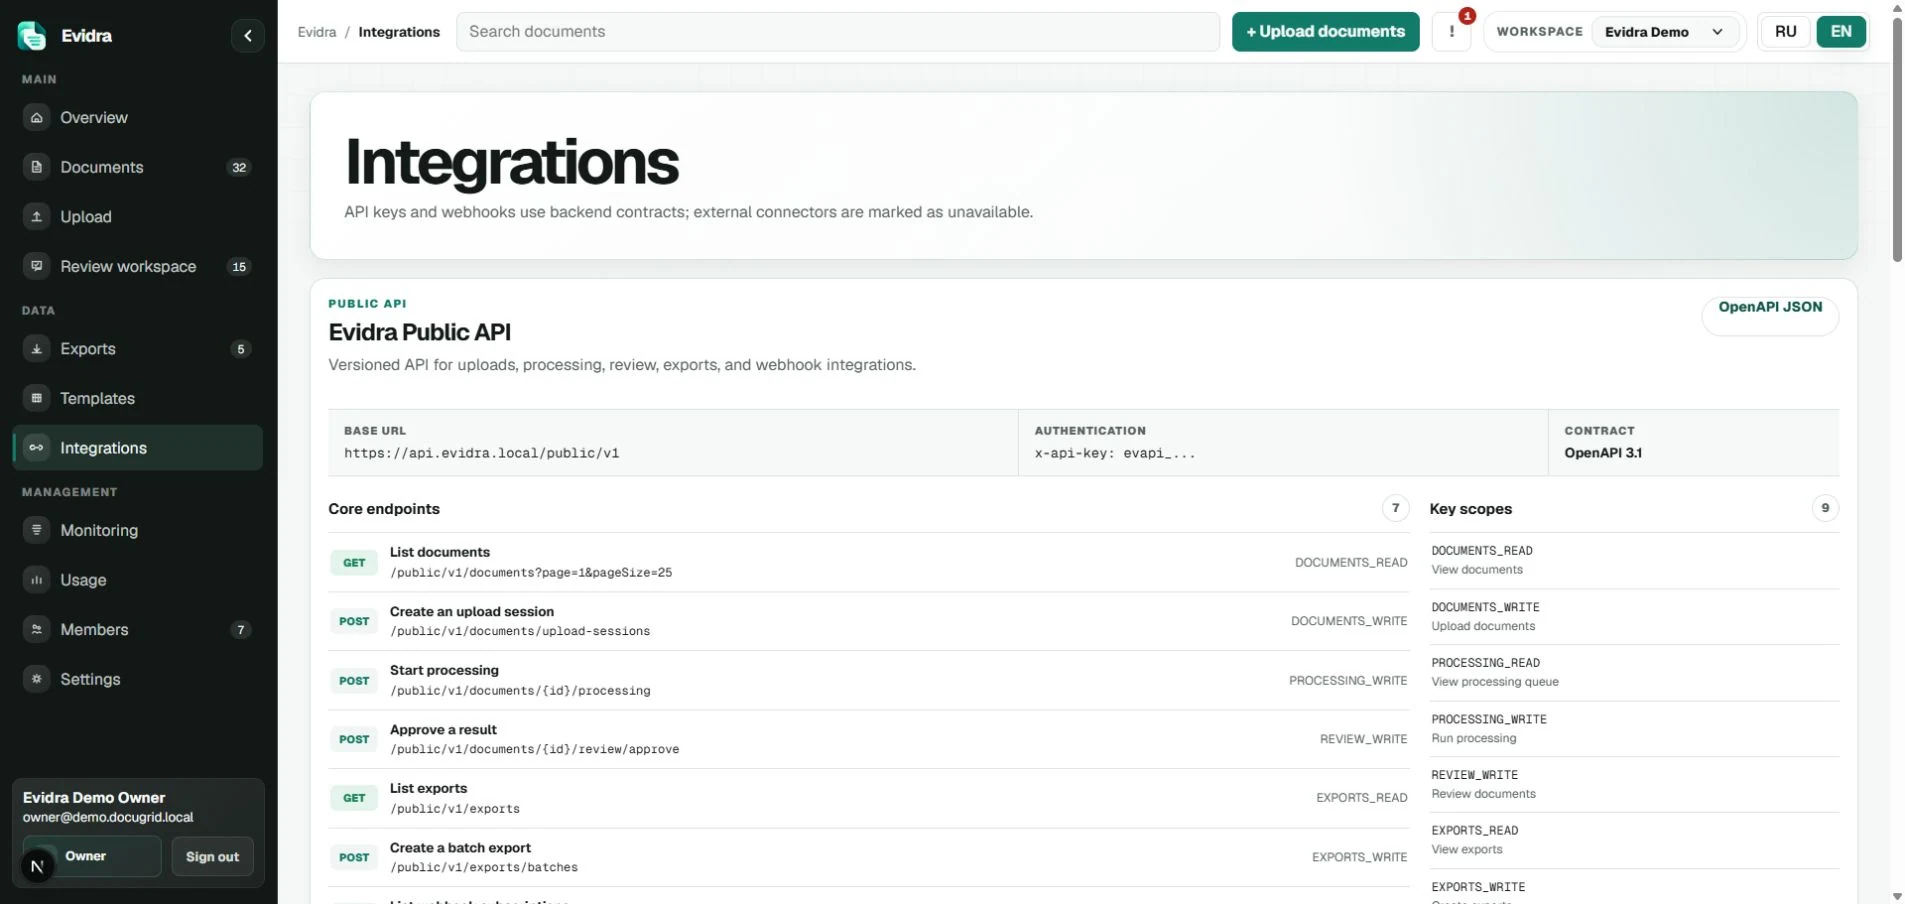Open the alerts exclamation notification button
Screen dimensions: 1905x904
1451,32
